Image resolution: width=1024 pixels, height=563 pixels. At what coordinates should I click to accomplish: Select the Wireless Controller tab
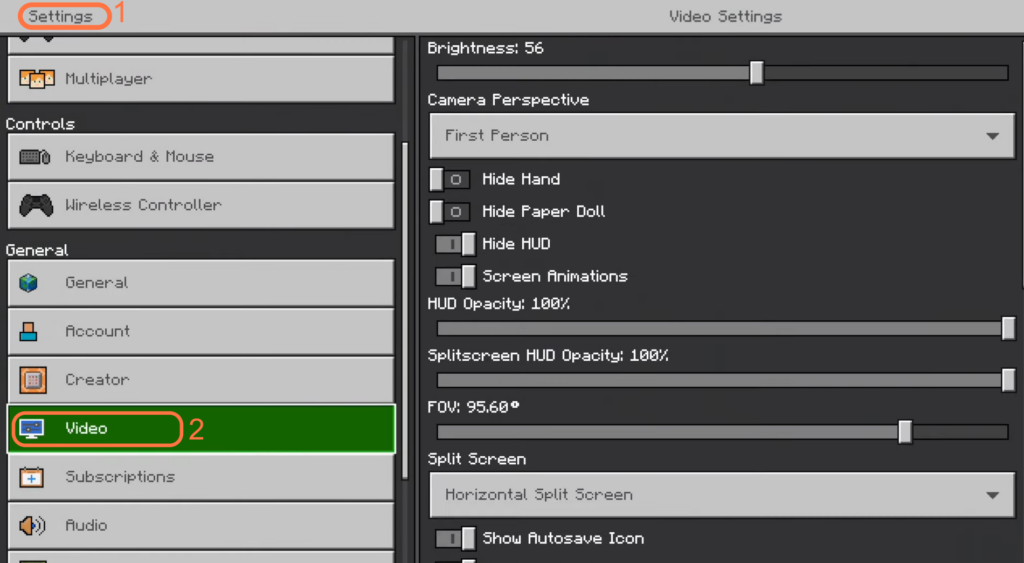(x=201, y=205)
